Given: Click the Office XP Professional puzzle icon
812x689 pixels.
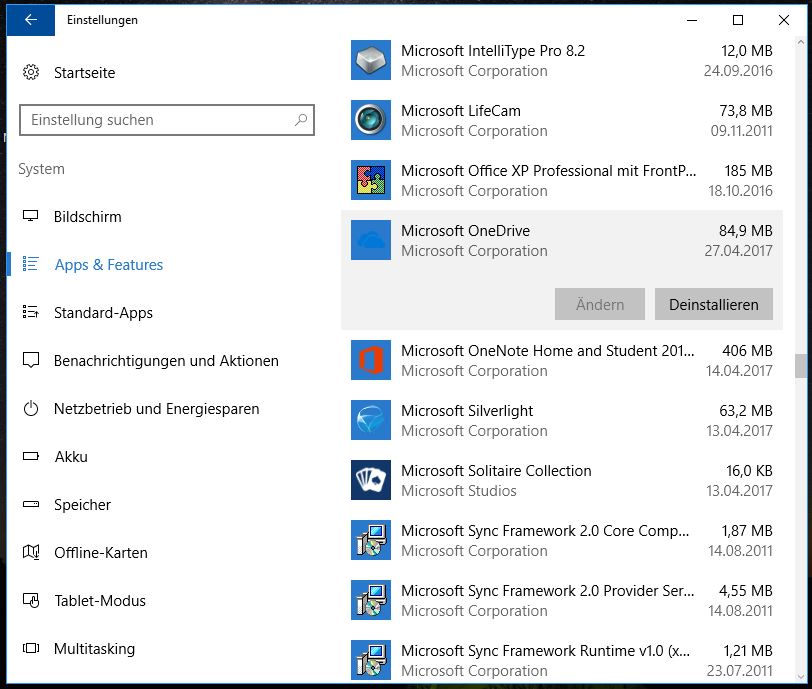Looking at the screenshot, I should click(x=371, y=181).
